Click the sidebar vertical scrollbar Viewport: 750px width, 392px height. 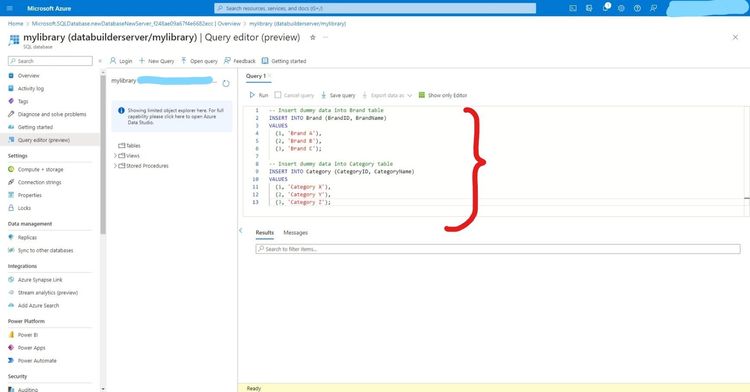103,154
